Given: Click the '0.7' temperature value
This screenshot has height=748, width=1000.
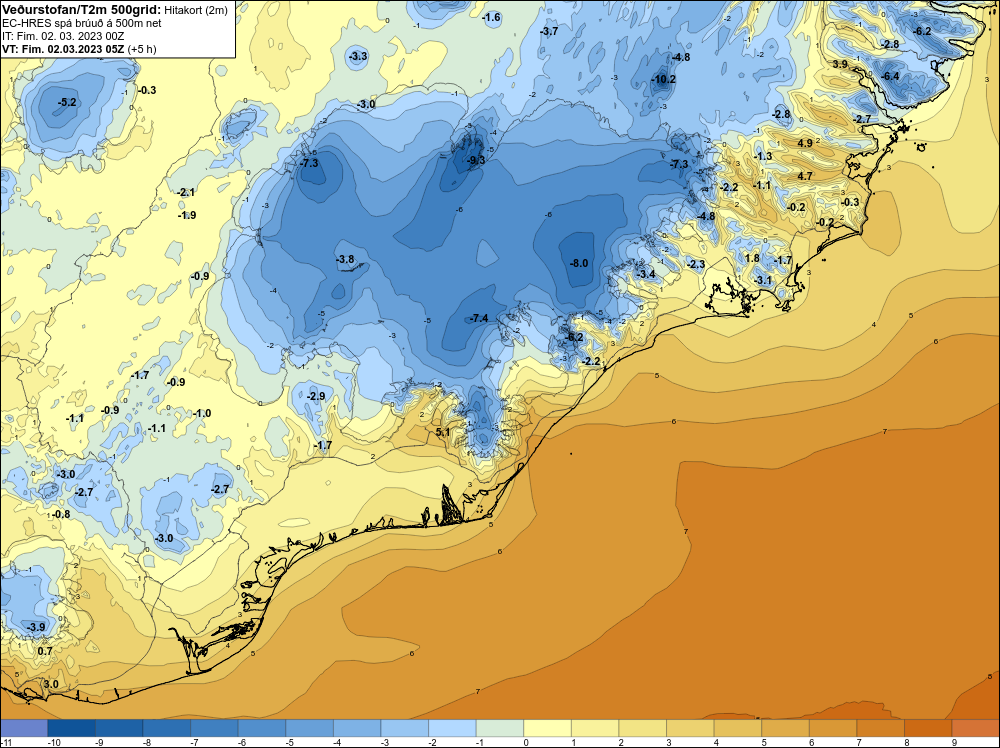Looking at the screenshot, I should click(45, 651).
